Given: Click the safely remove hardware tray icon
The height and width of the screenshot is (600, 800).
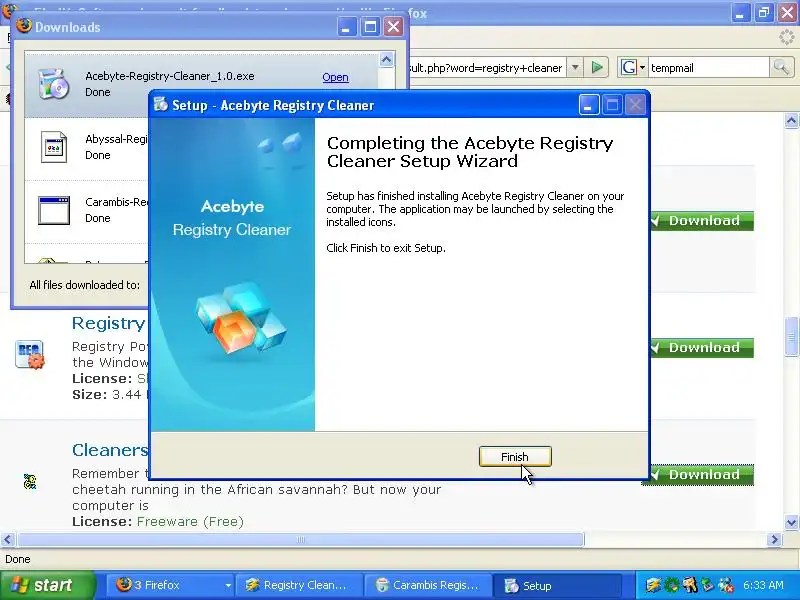Looking at the screenshot, I should [x=707, y=585].
